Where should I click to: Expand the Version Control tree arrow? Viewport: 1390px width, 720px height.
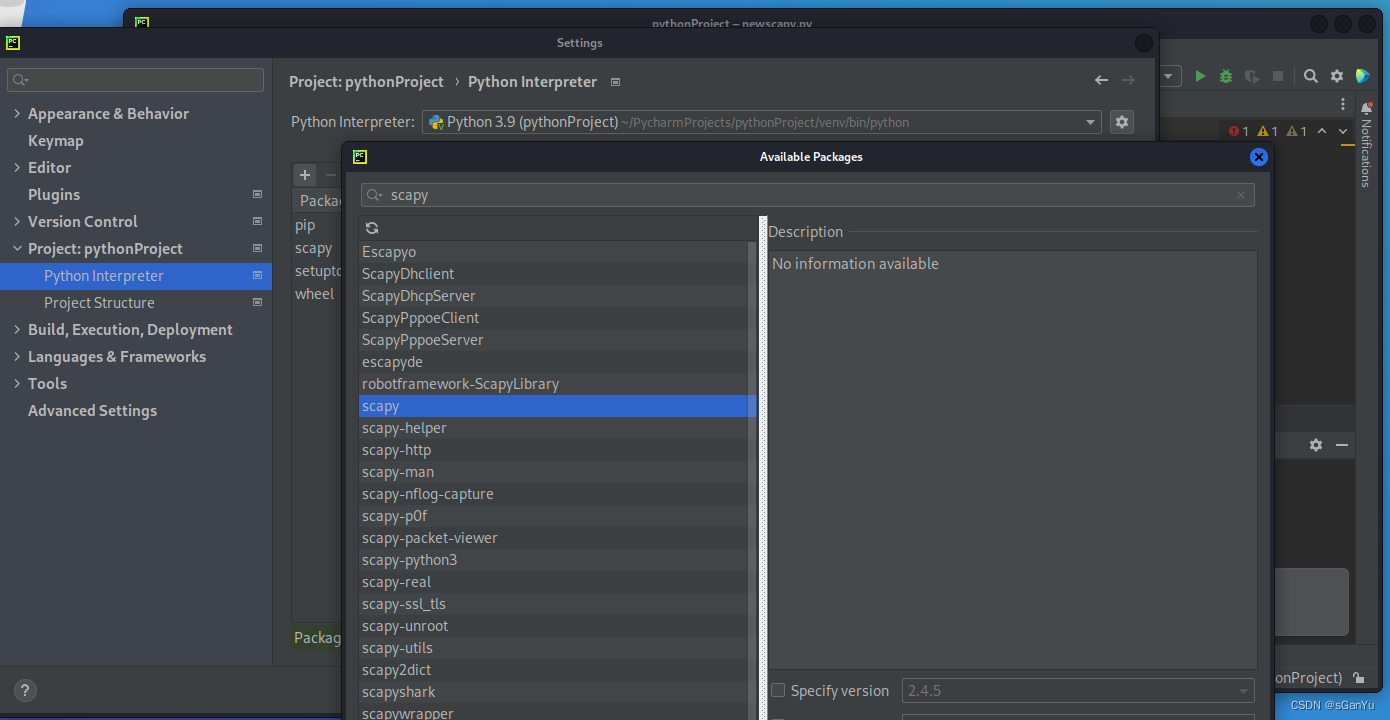click(x=17, y=221)
